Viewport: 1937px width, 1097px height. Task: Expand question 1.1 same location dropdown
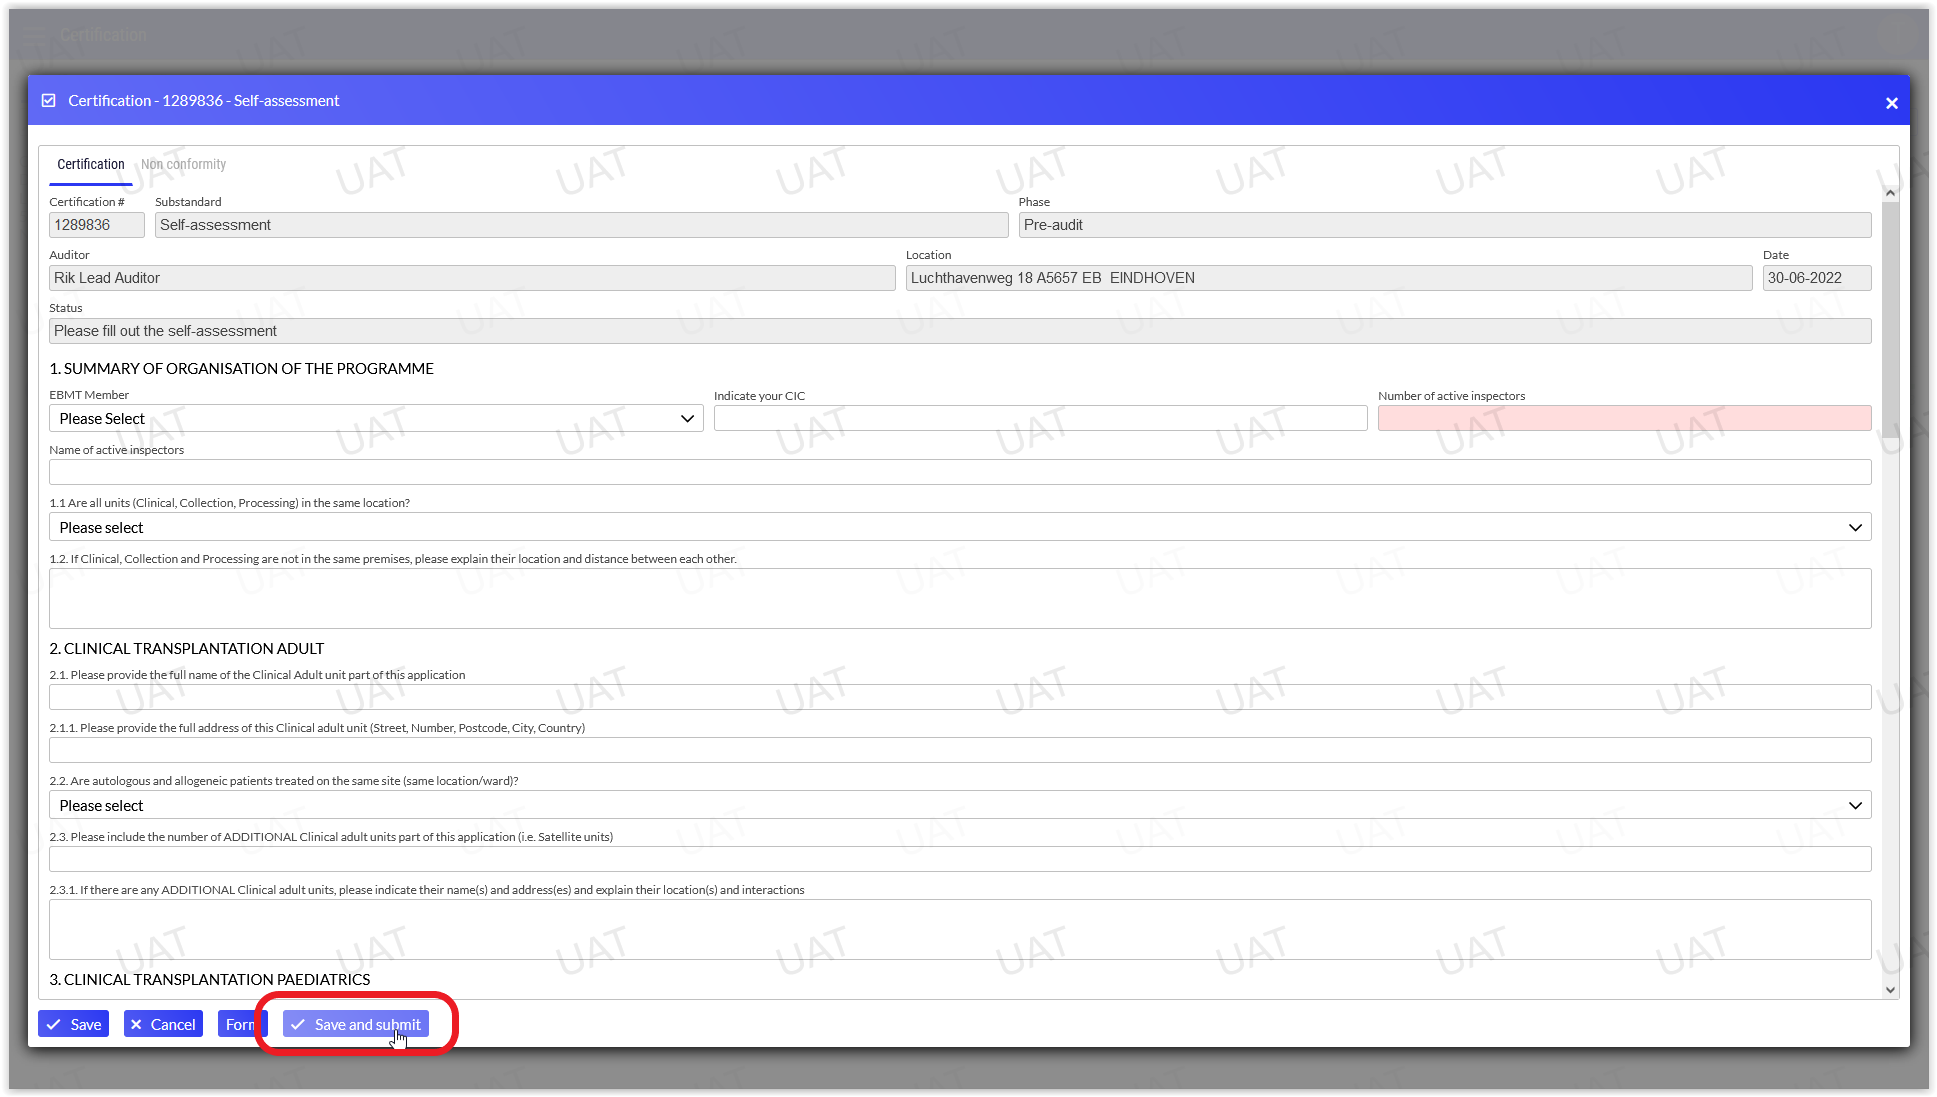pos(959,527)
